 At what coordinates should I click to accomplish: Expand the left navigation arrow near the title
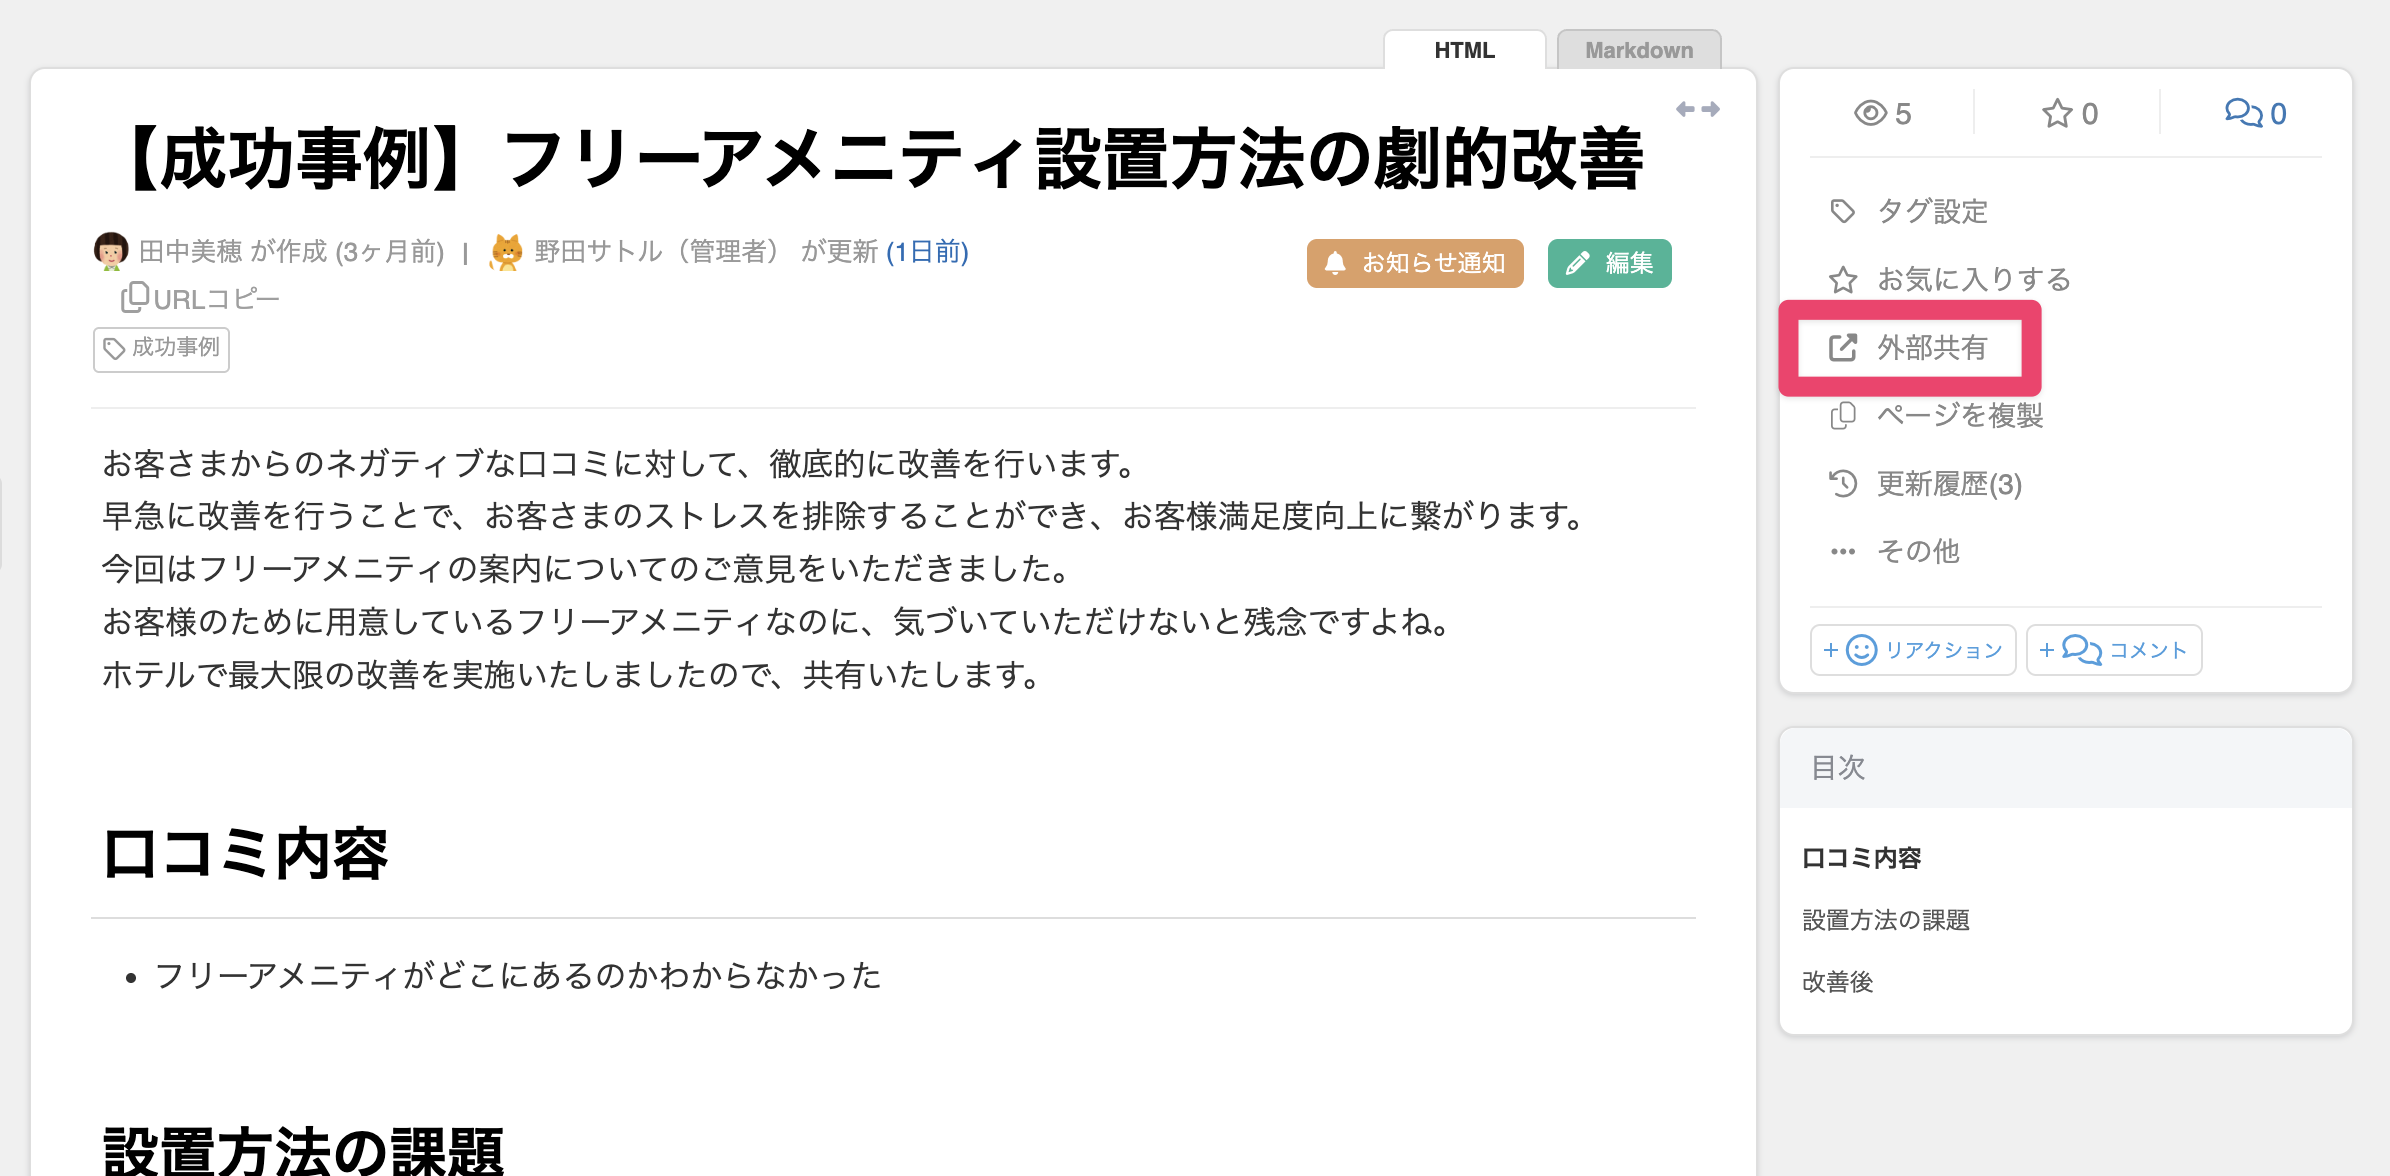(x=1684, y=108)
